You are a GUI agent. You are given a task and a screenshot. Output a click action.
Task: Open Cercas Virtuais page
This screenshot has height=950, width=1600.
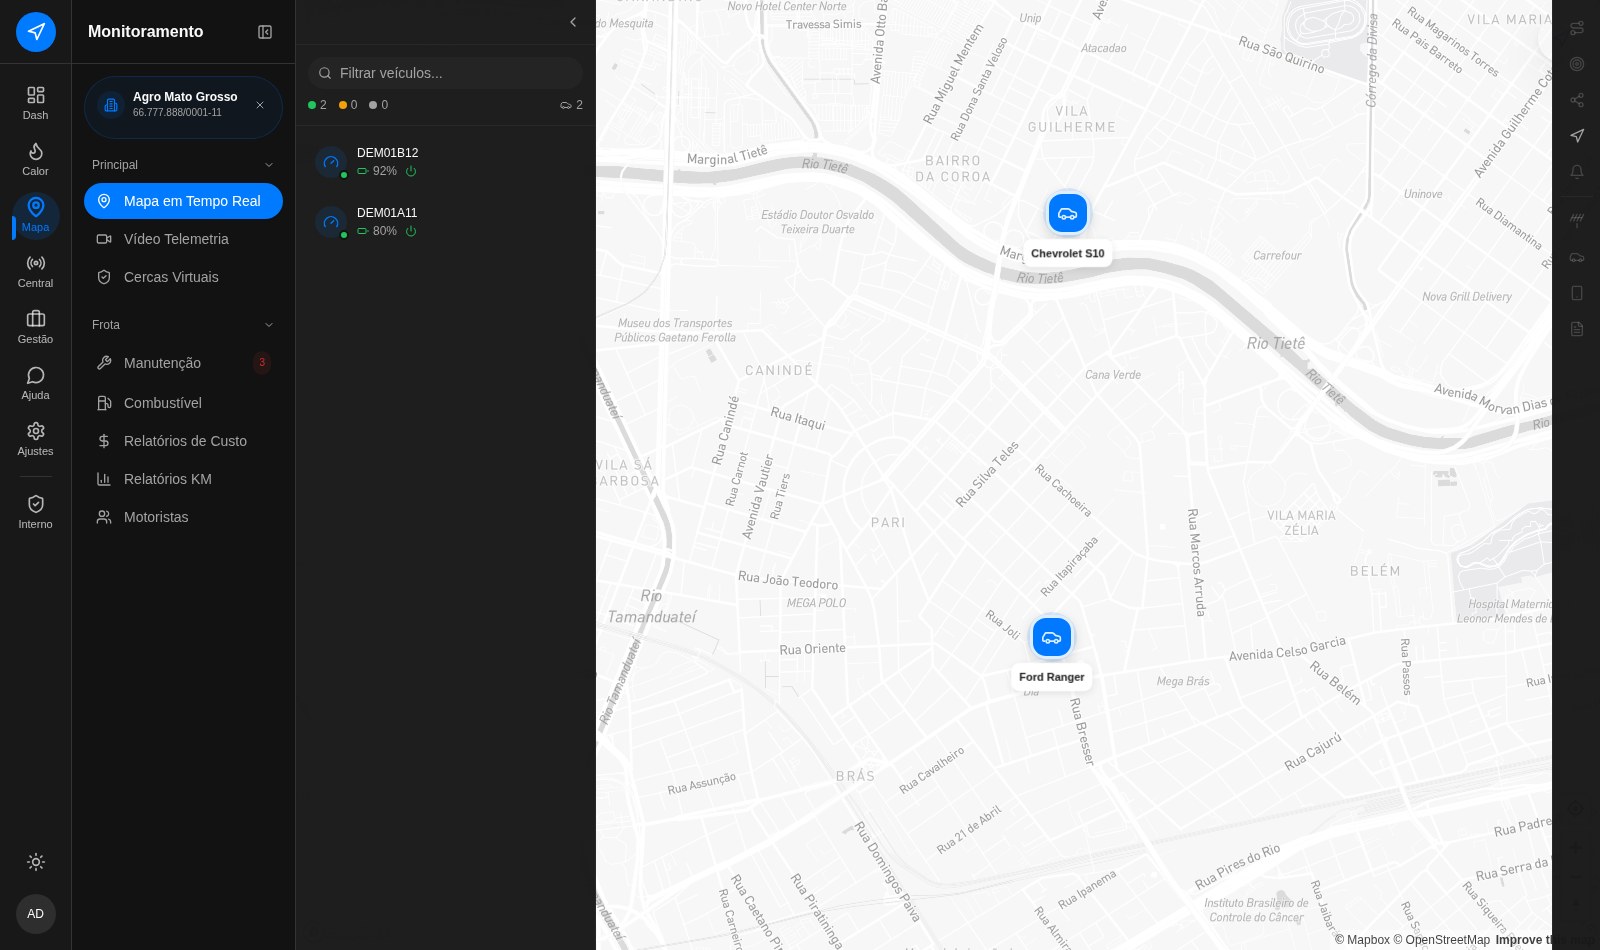183,277
